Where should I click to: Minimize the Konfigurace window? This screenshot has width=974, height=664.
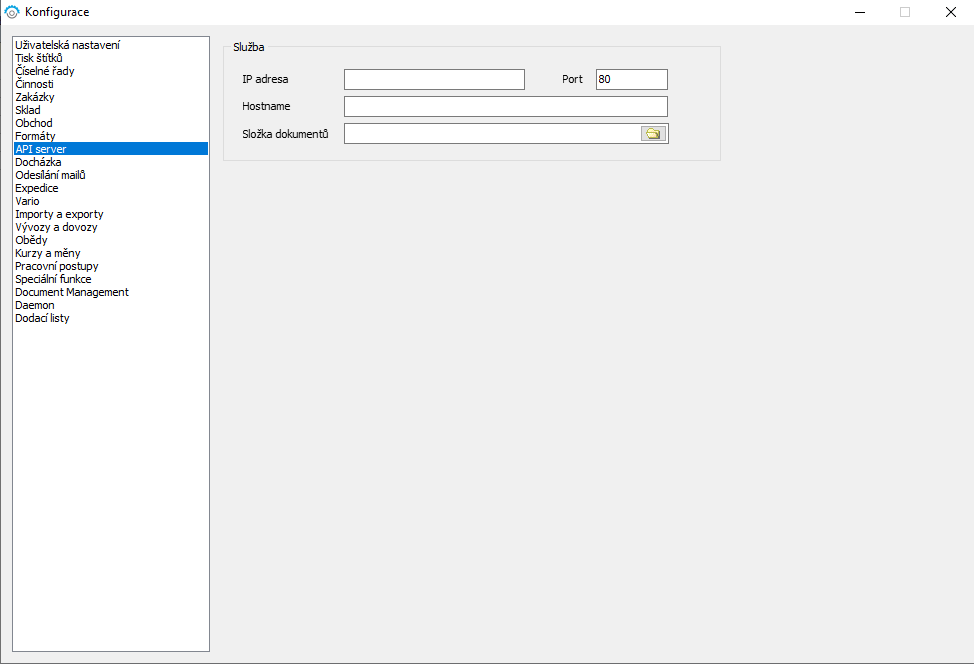click(x=860, y=12)
